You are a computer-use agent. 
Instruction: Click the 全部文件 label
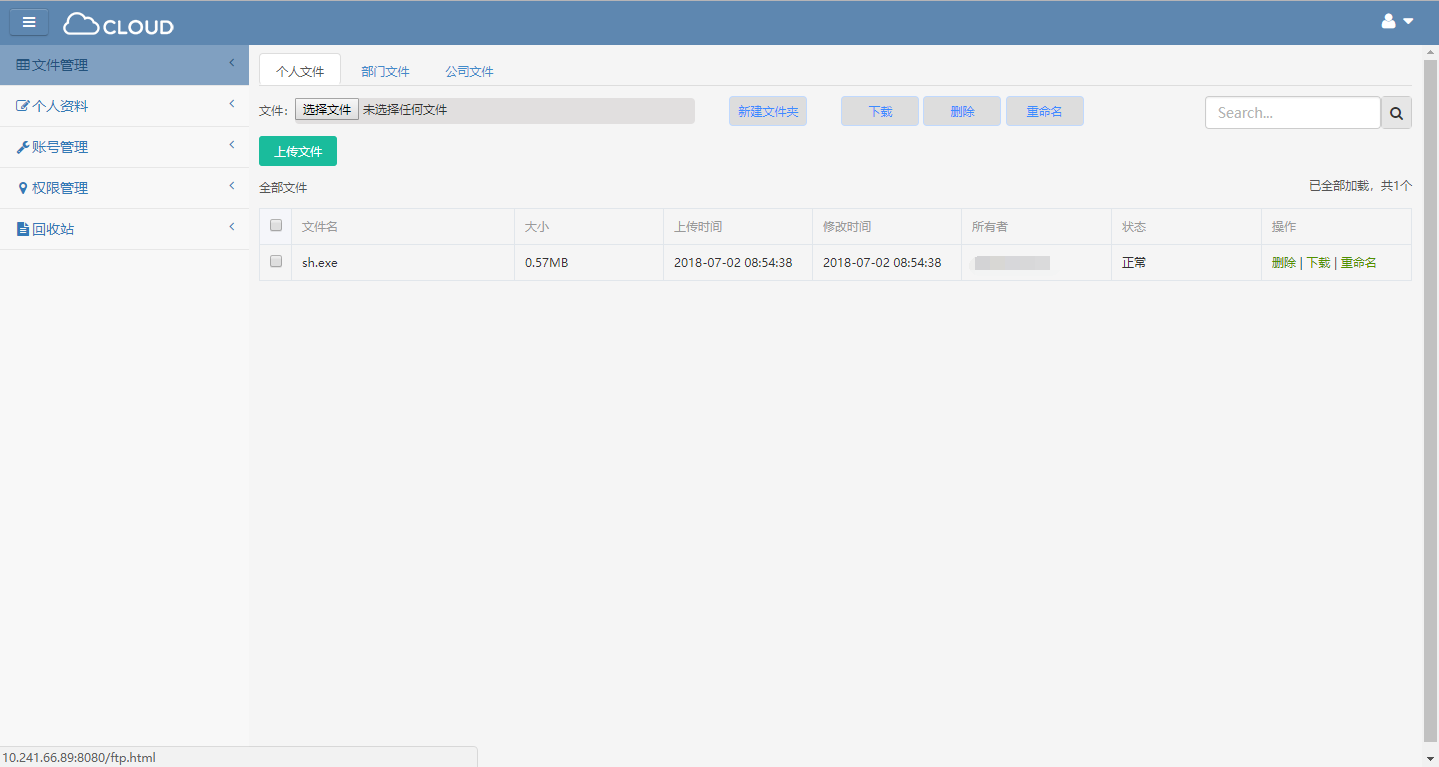(x=283, y=188)
